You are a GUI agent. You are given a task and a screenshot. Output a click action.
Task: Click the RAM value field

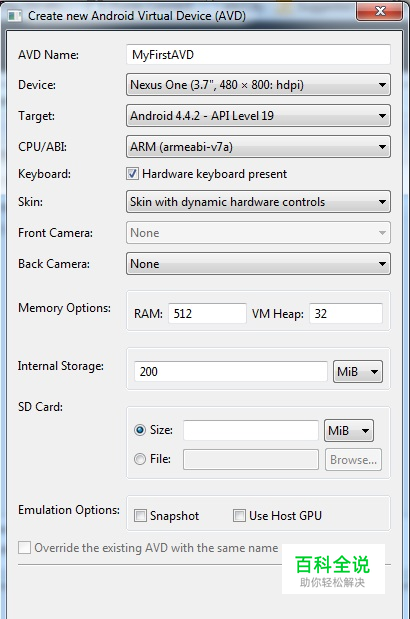click(x=207, y=313)
